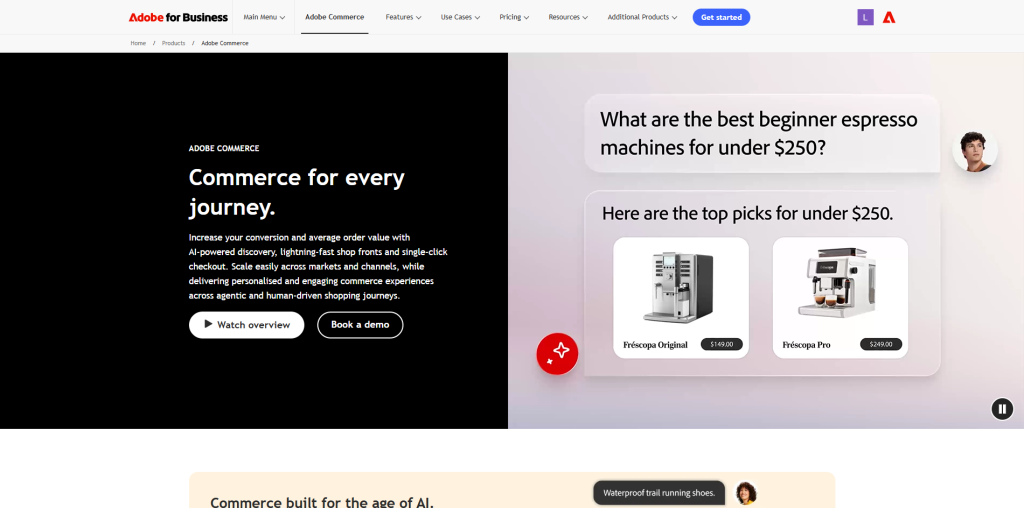Expand the Additional Products dropdown

point(642,17)
